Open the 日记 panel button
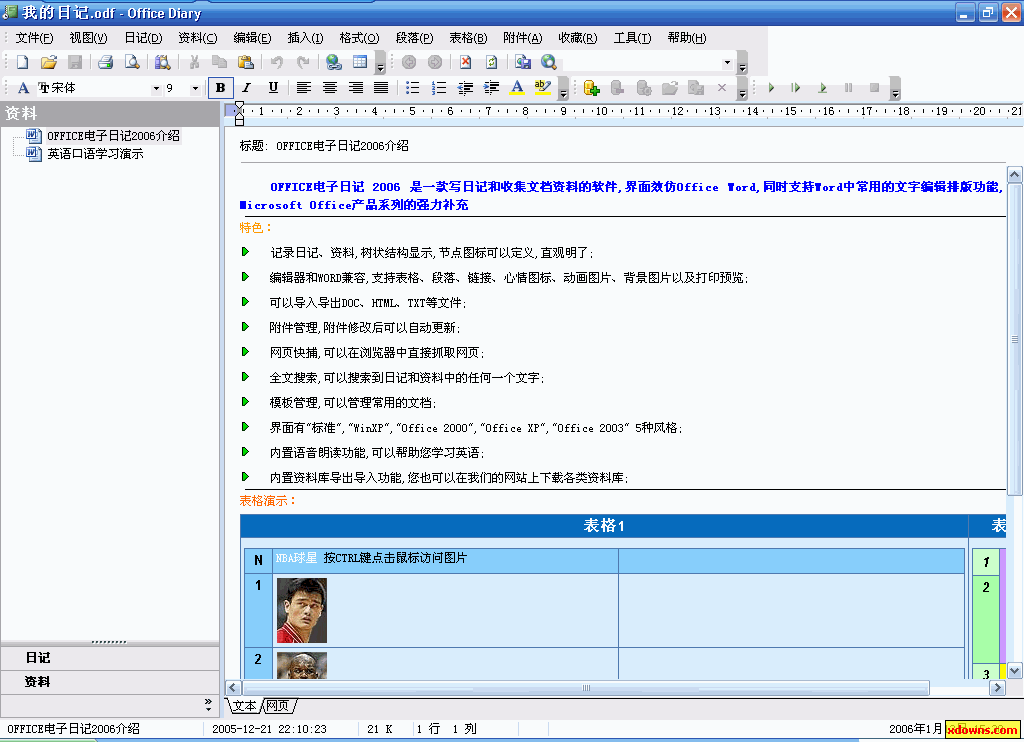This screenshot has width=1024, height=742. click(110, 658)
